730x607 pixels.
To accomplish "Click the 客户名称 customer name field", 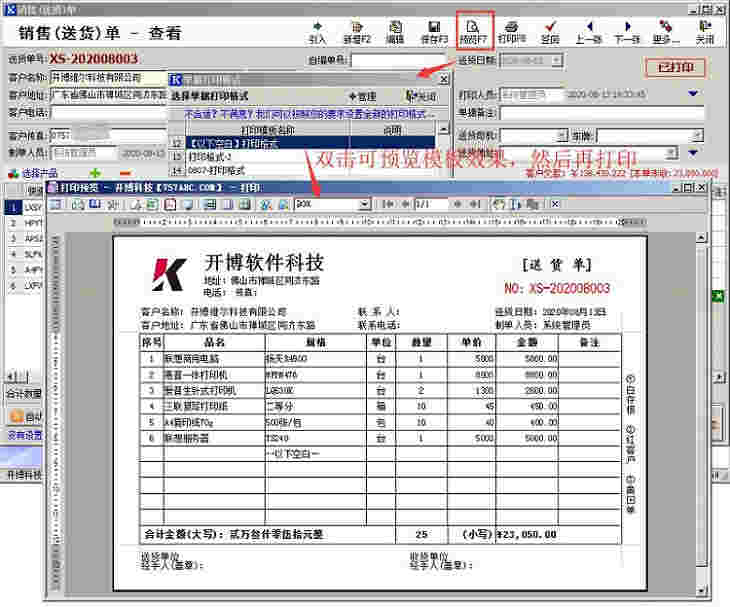I will [108, 78].
